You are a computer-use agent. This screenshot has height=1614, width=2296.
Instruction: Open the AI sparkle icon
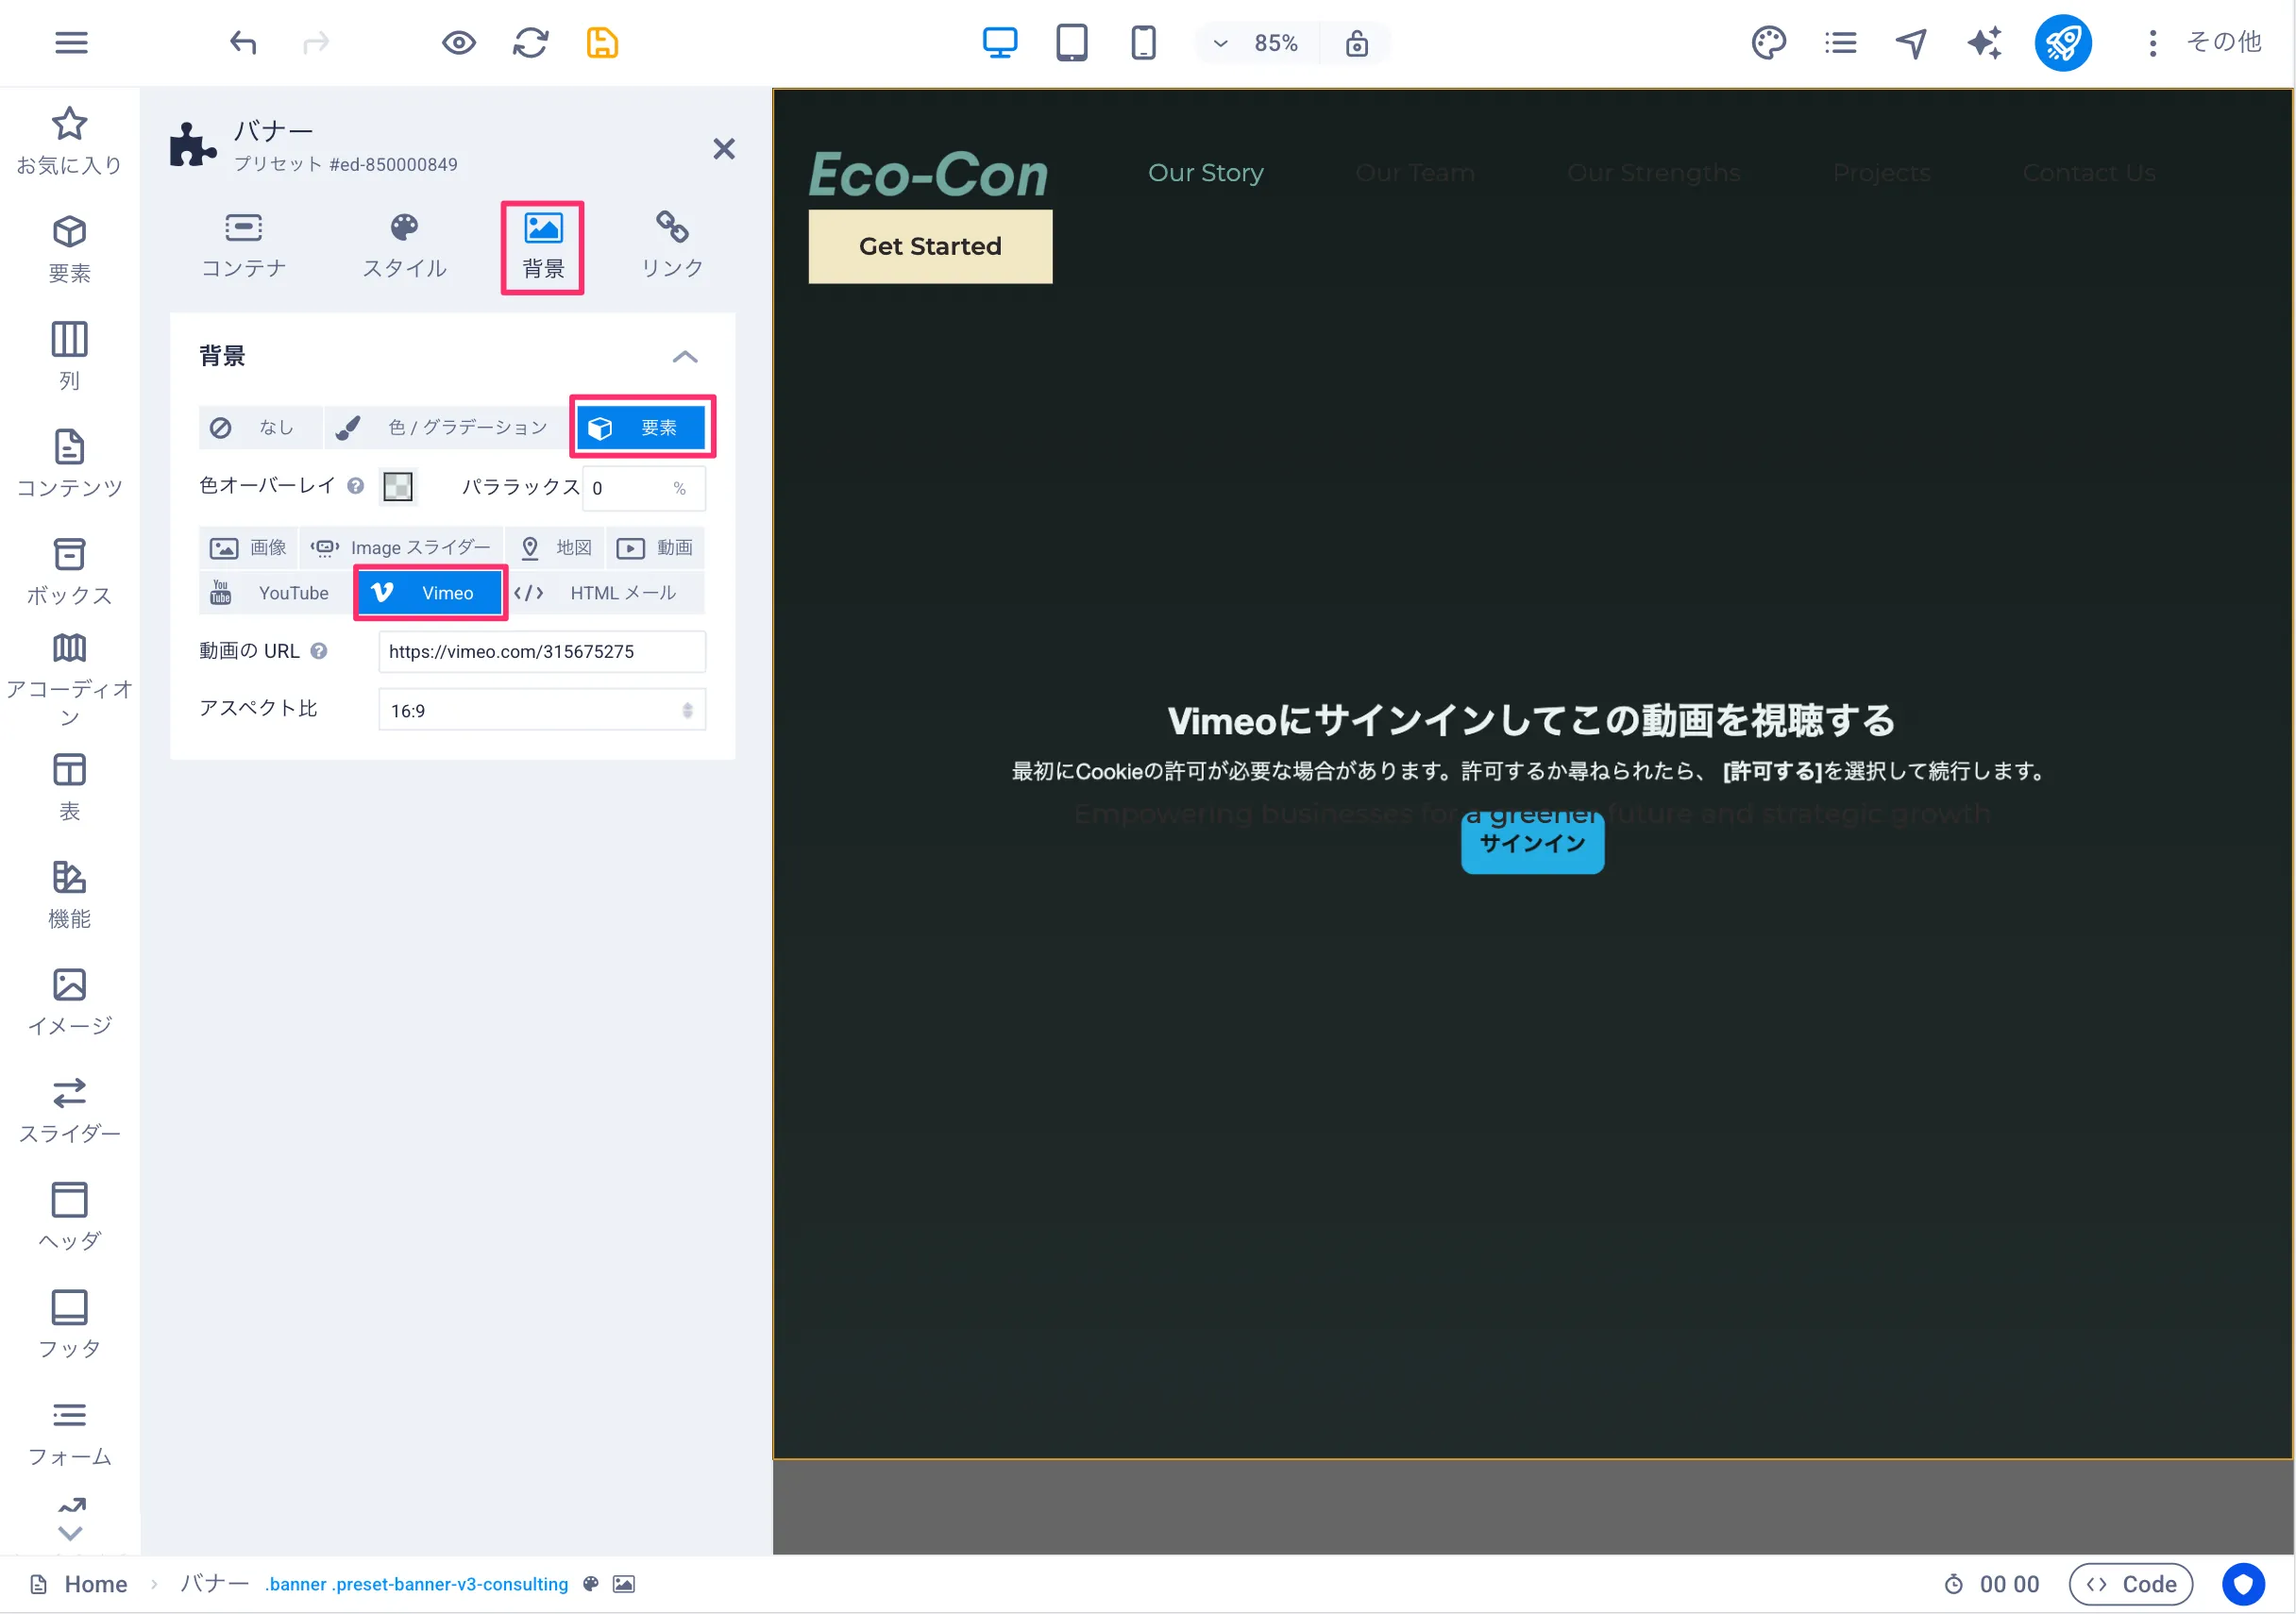pos(1984,43)
